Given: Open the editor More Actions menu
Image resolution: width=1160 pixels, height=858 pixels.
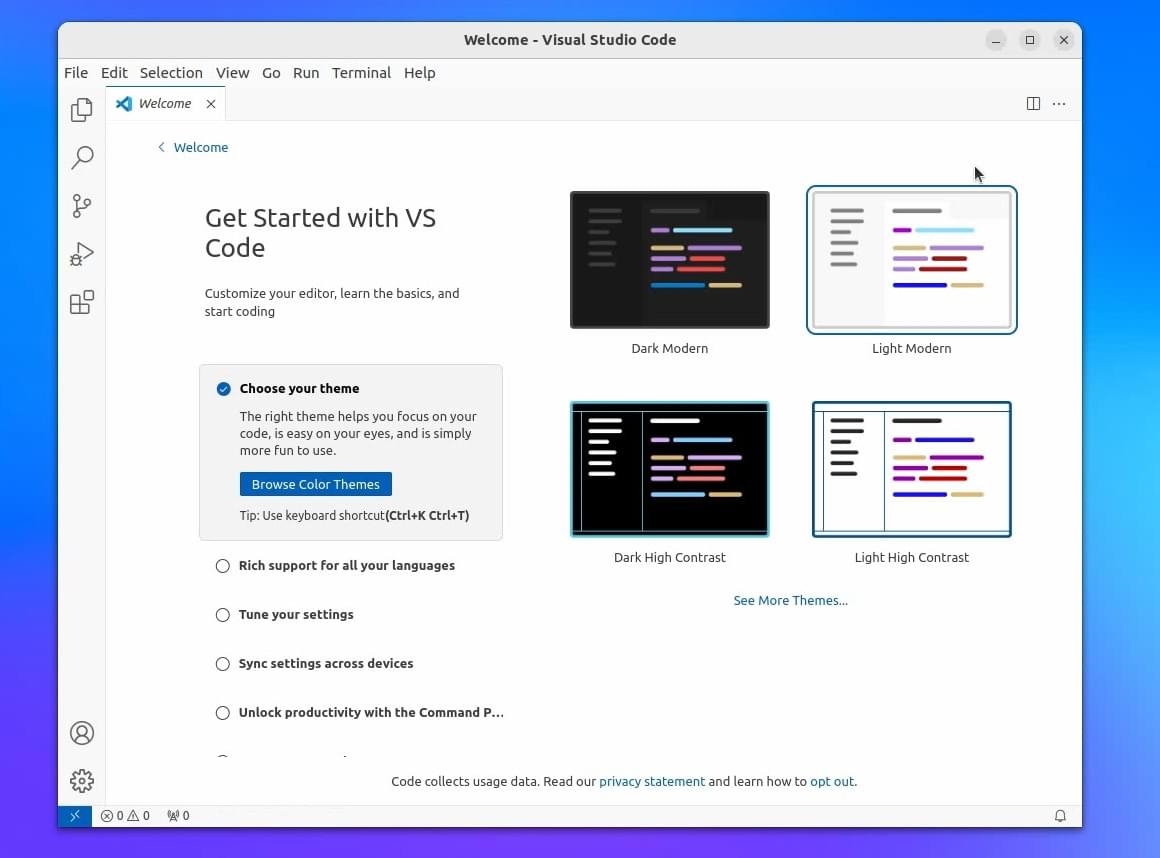Looking at the screenshot, I should pyautogui.click(x=1059, y=104).
